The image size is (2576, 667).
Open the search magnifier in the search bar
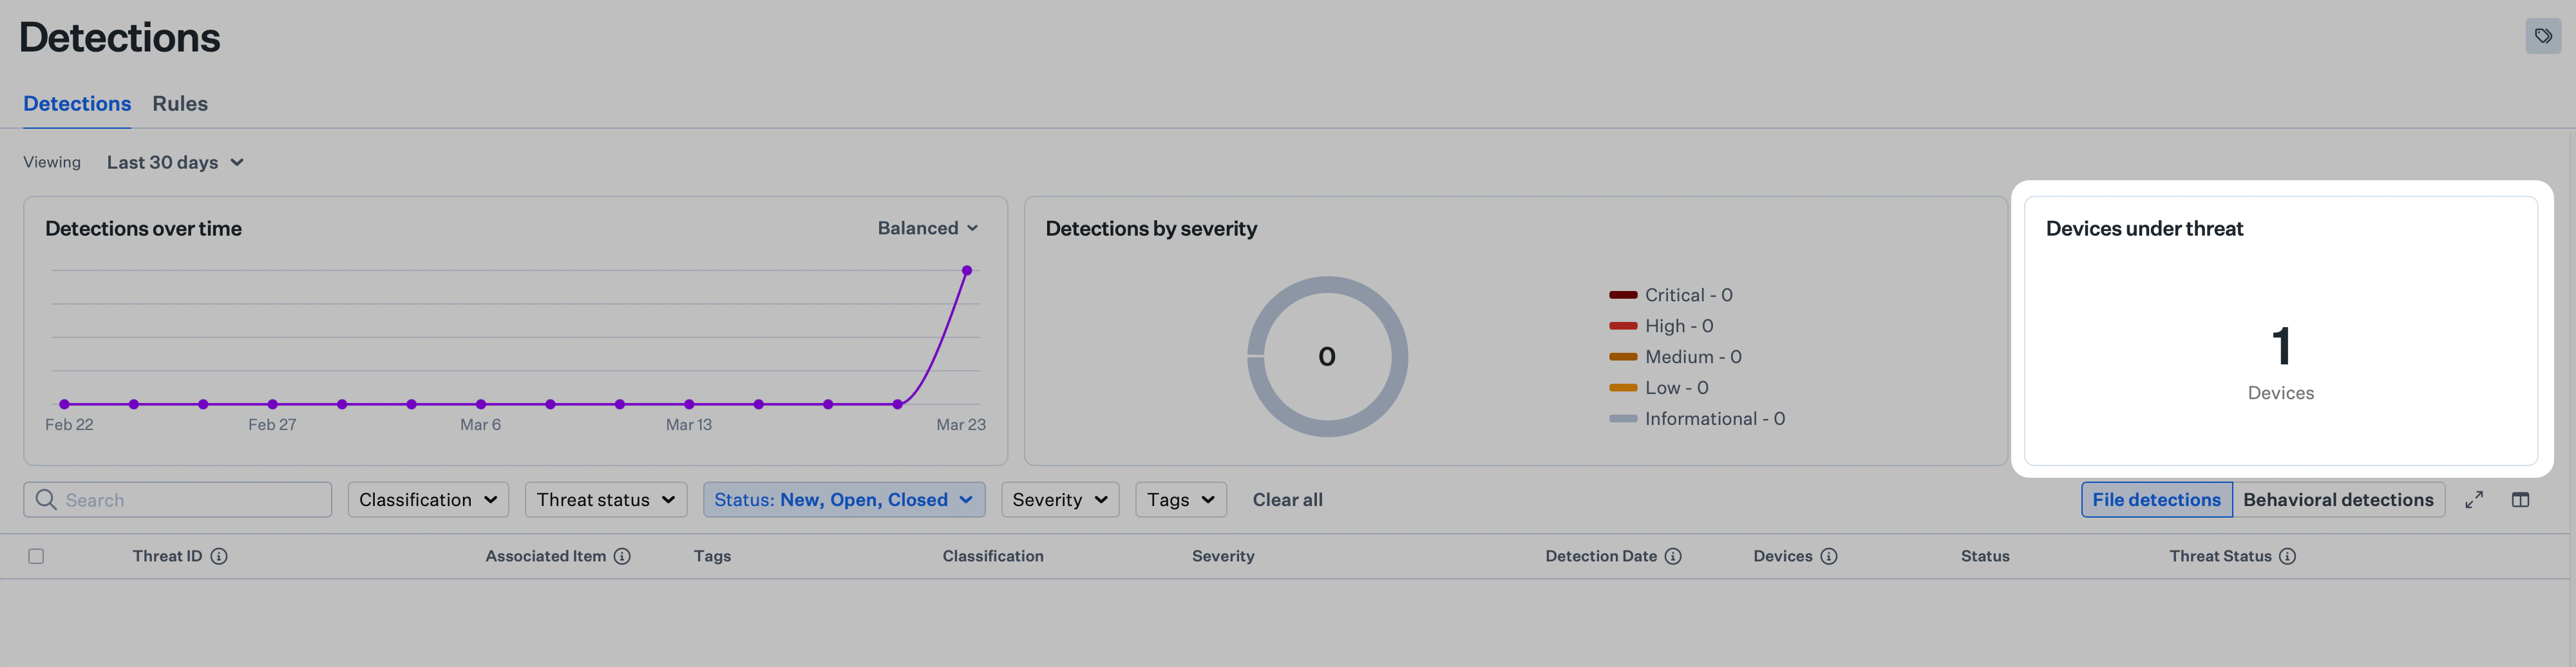point(46,499)
